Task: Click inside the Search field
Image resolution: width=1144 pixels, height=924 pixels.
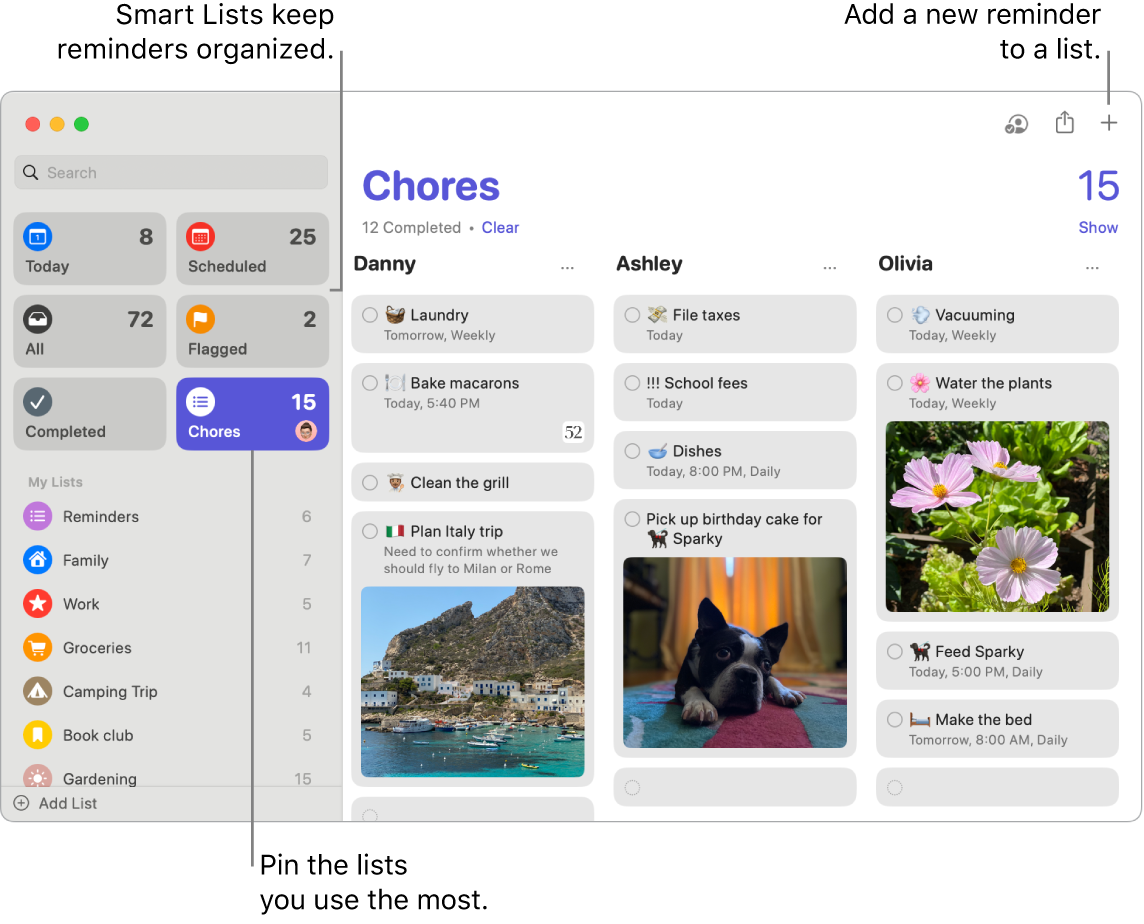Action: [x=170, y=172]
